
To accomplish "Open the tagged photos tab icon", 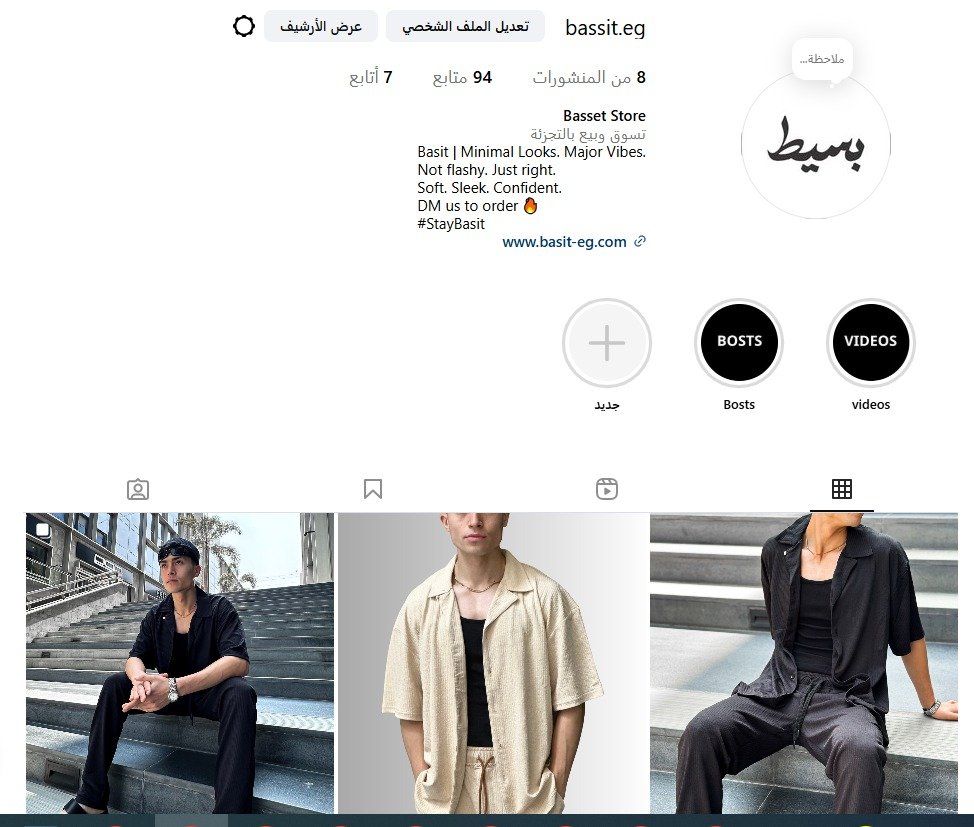I will tap(138, 489).
